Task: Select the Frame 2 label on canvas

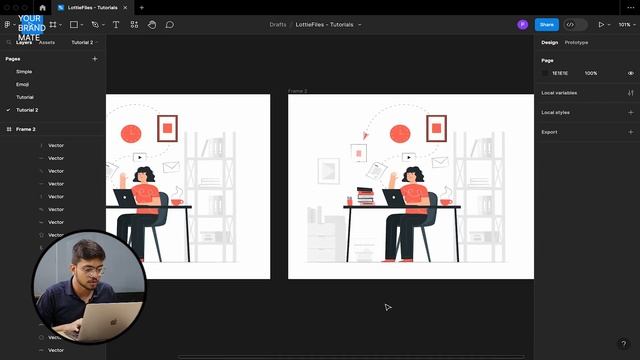Action: 298,91
